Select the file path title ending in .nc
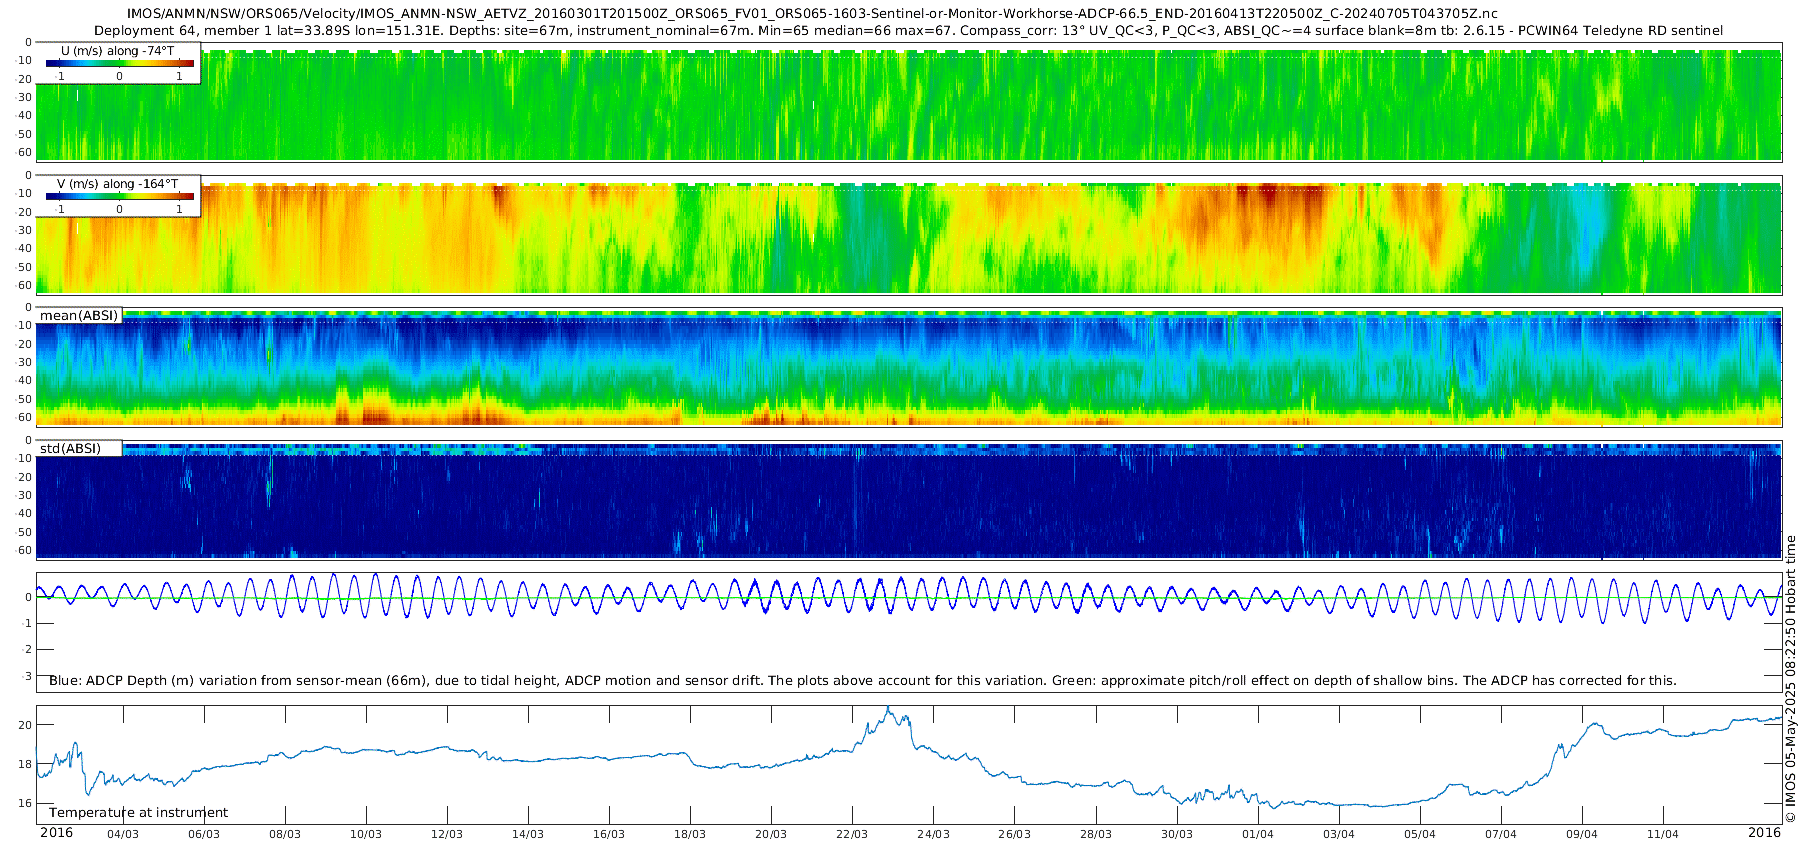The image size is (1800, 850). pyautogui.click(x=812, y=13)
